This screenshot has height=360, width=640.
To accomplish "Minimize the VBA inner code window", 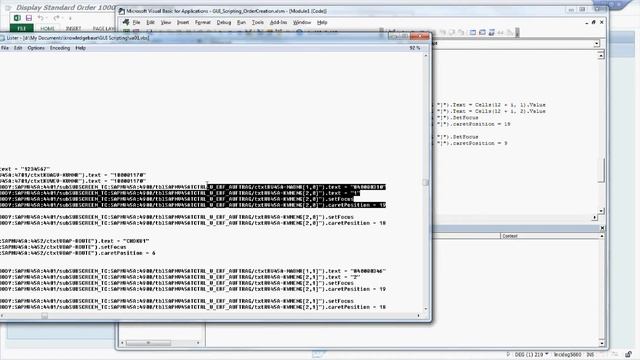I will pos(587,22).
